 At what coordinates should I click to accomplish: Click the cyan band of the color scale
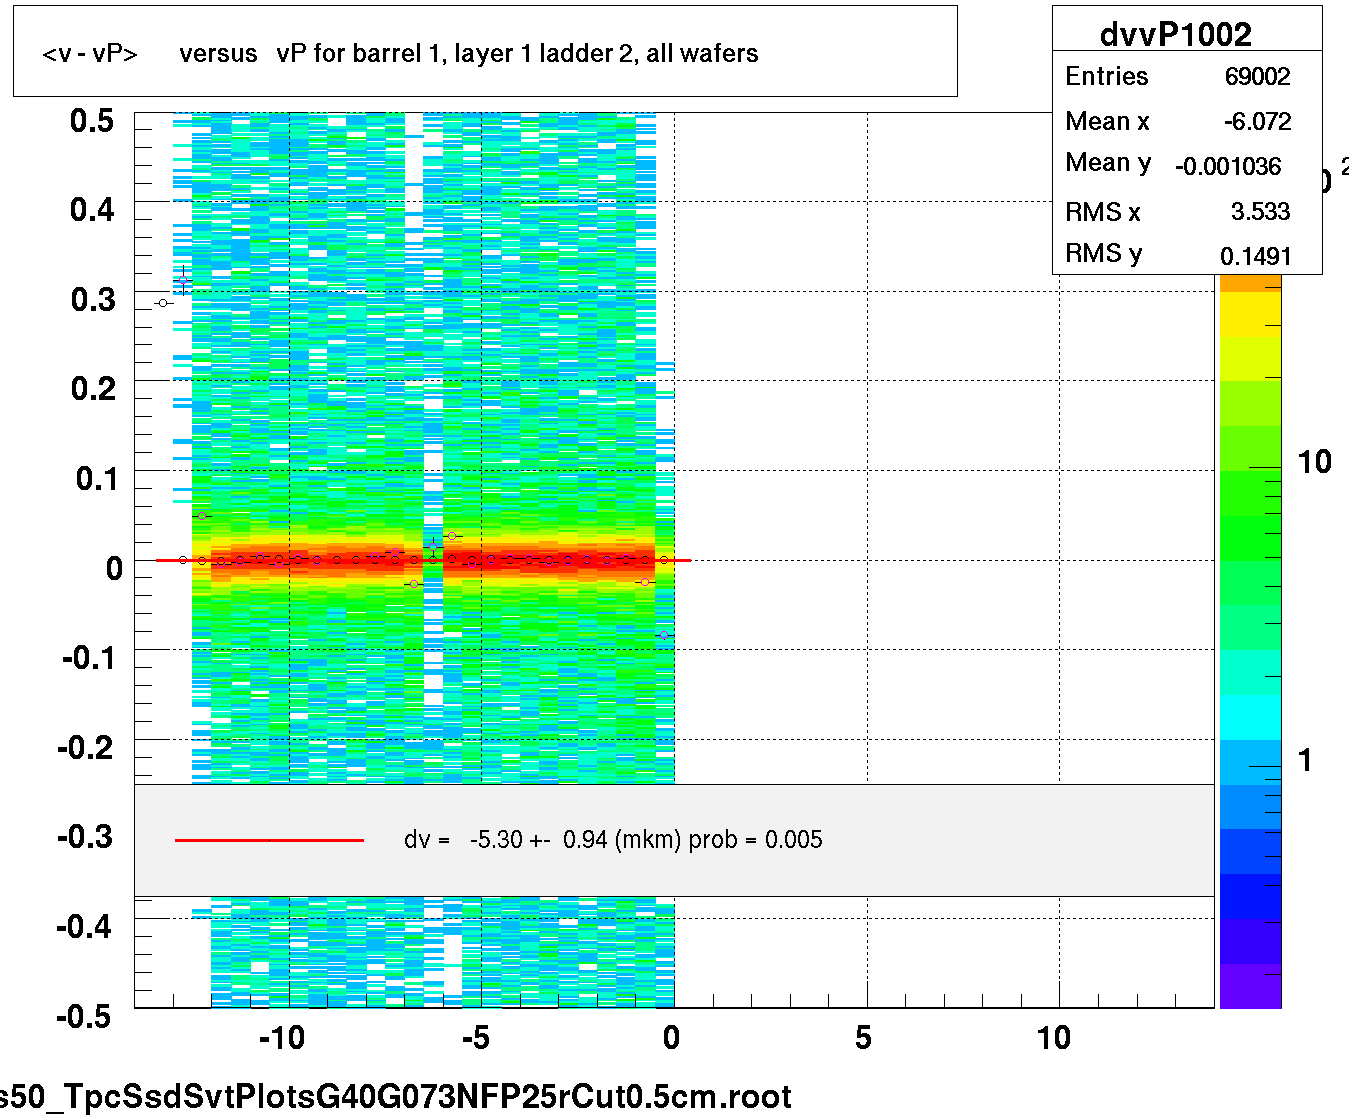click(1250, 718)
